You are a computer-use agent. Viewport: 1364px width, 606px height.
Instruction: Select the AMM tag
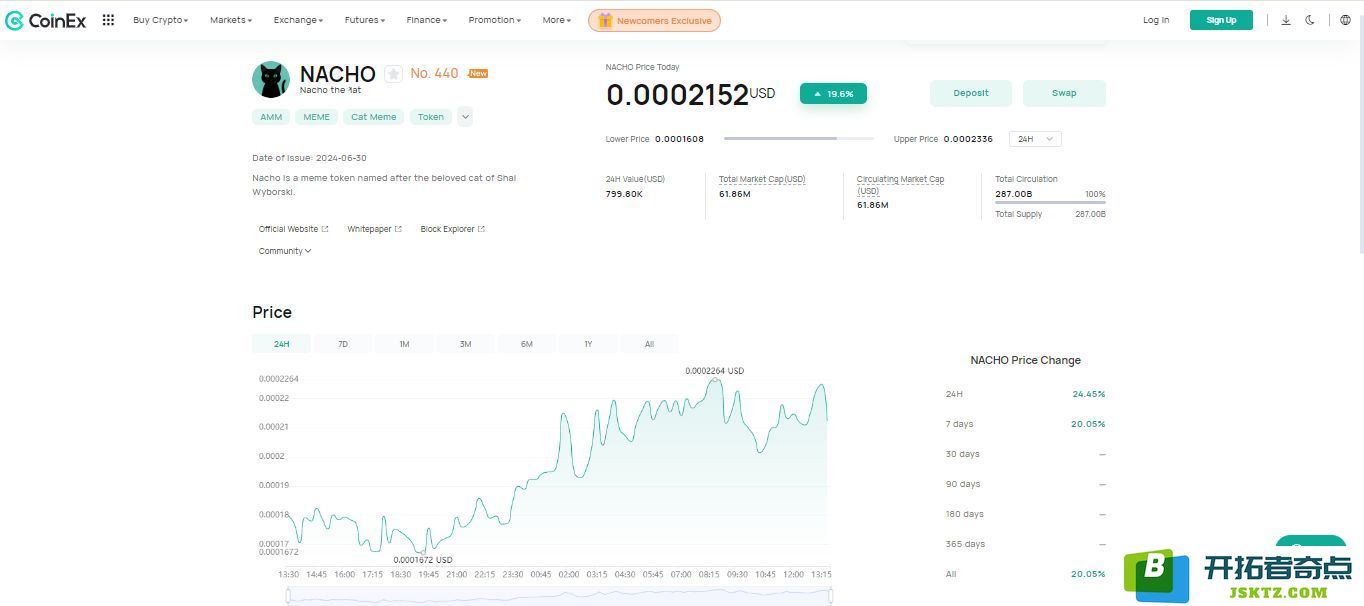[271, 117]
